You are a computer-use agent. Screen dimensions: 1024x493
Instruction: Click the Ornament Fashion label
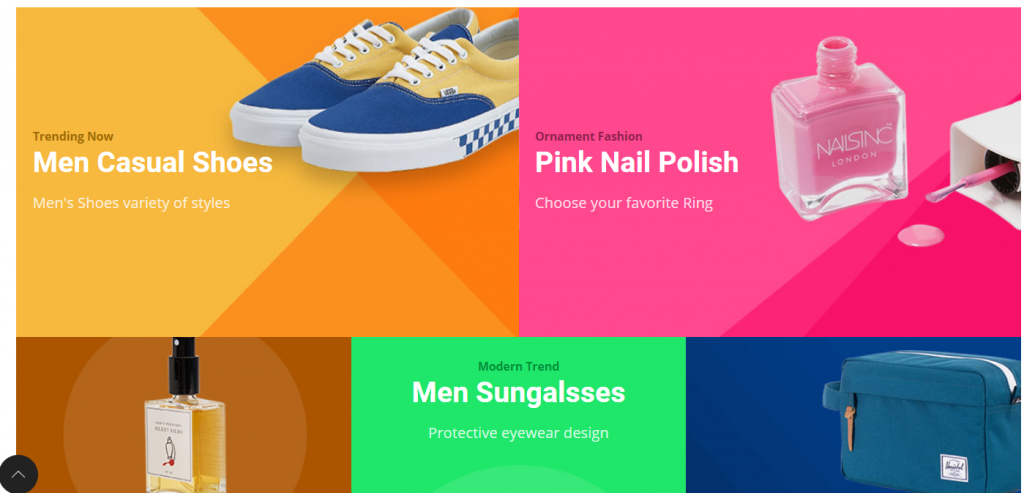coord(589,136)
